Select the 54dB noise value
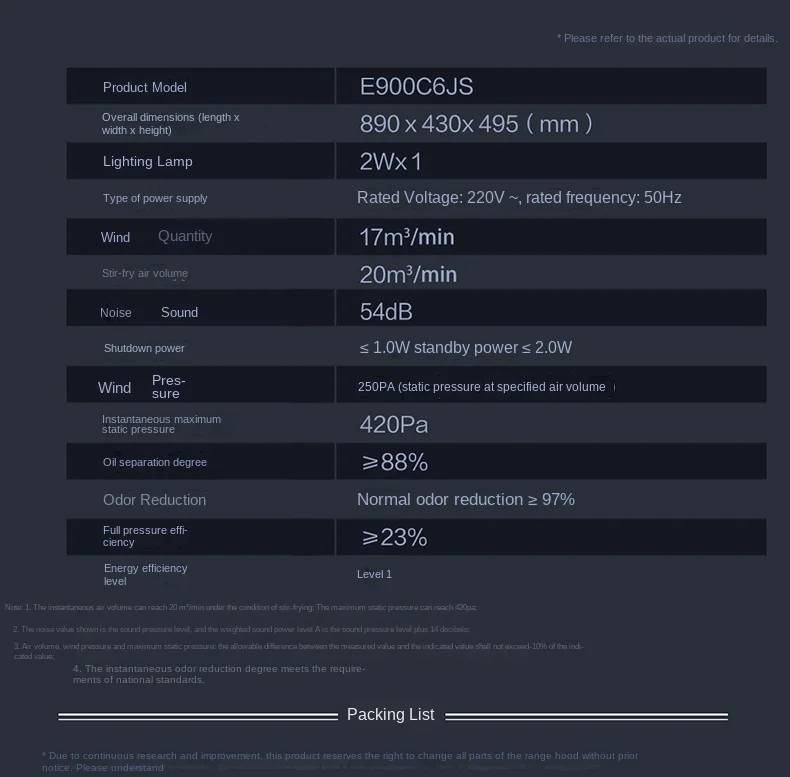Image resolution: width=790 pixels, height=777 pixels. point(386,312)
